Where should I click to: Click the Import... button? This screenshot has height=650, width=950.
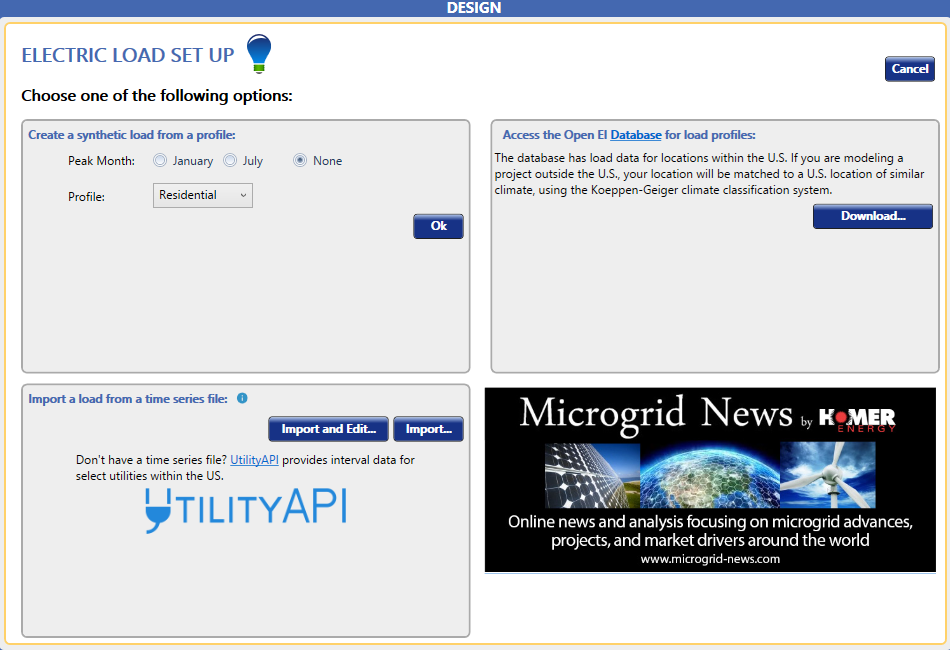click(x=428, y=429)
